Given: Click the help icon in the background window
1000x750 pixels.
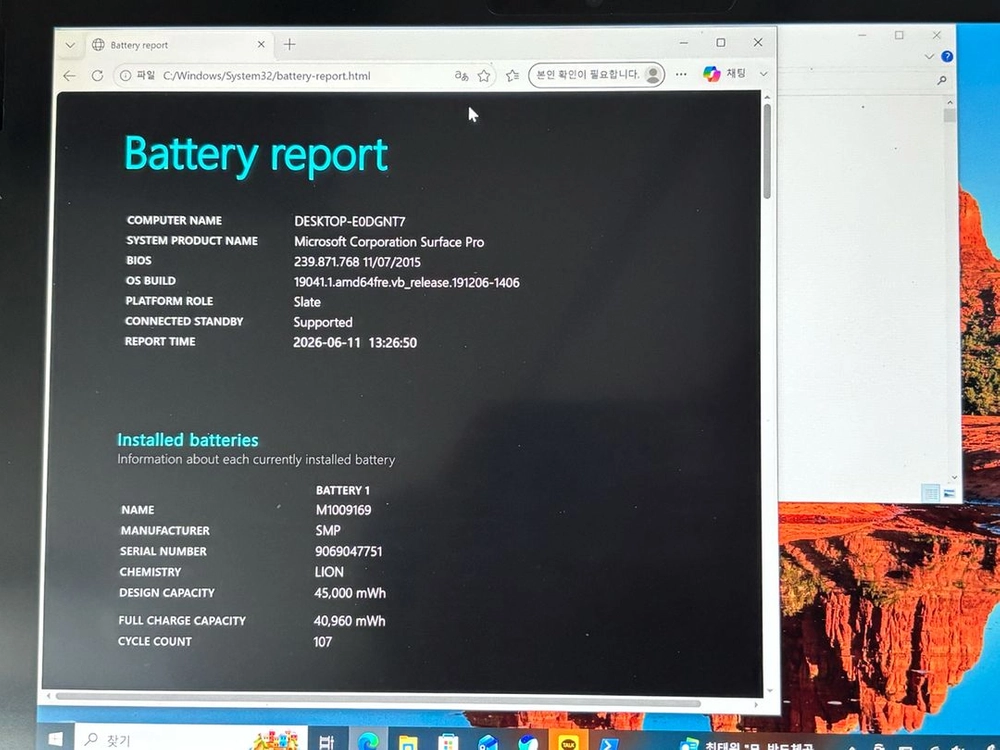Looking at the screenshot, I should 947,56.
